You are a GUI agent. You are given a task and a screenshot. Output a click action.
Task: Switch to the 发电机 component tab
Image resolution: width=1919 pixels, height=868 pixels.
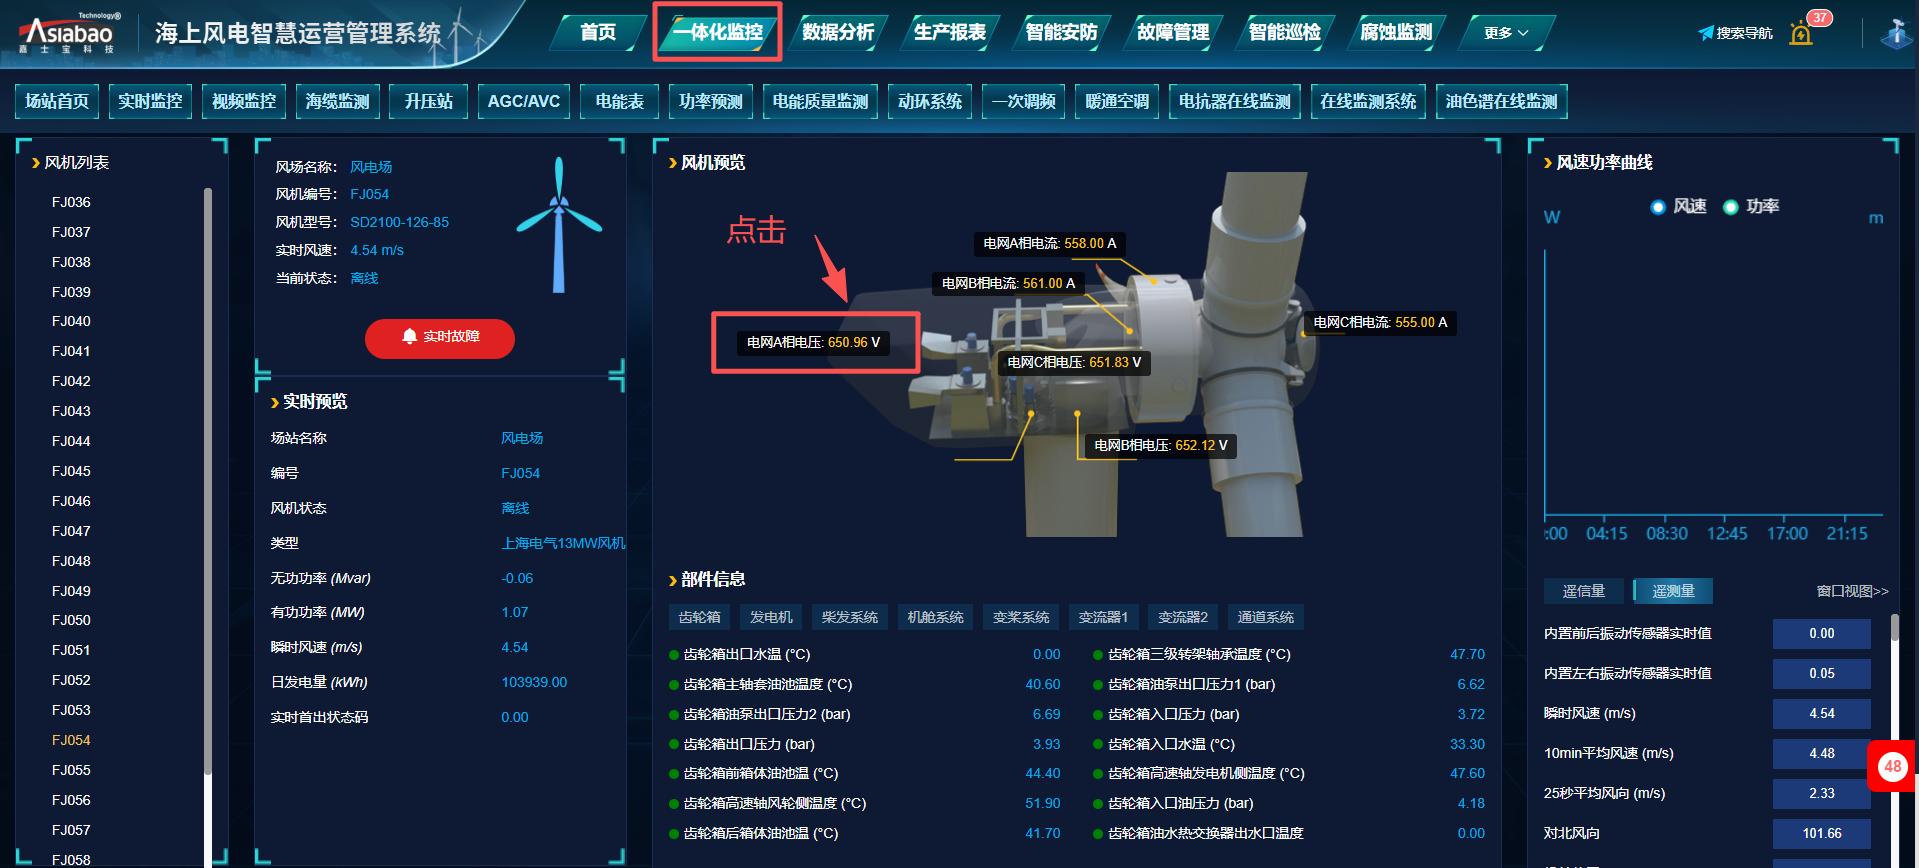point(771,617)
